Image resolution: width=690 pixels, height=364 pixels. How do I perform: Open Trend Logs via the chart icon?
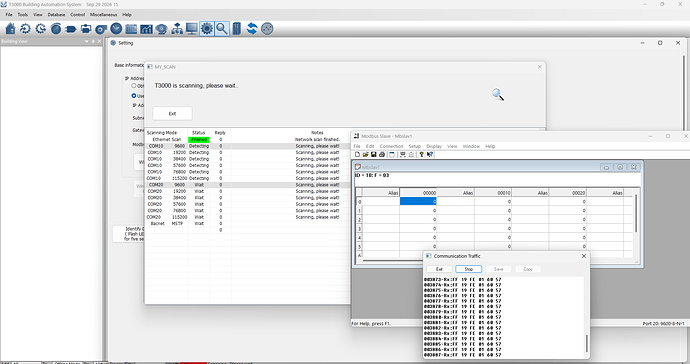pos(146,29)
